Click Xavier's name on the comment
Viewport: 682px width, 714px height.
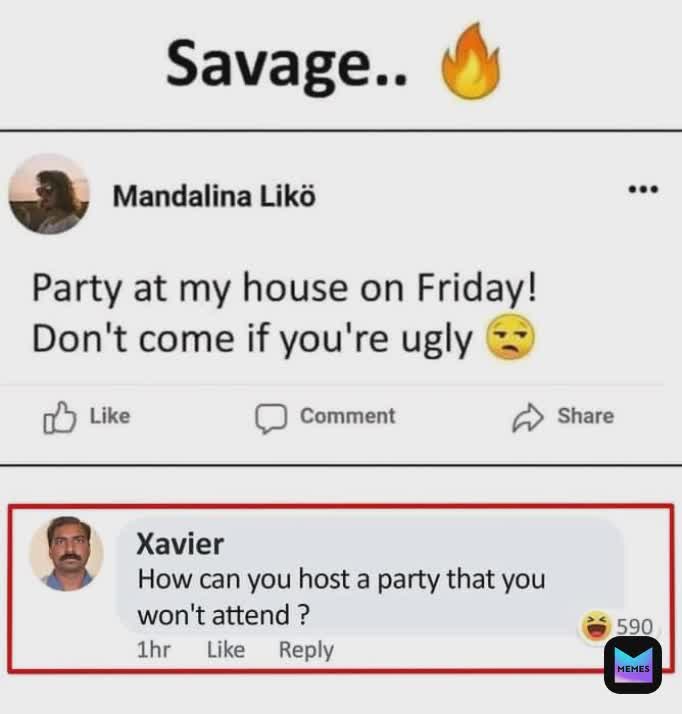coord(180,544)
